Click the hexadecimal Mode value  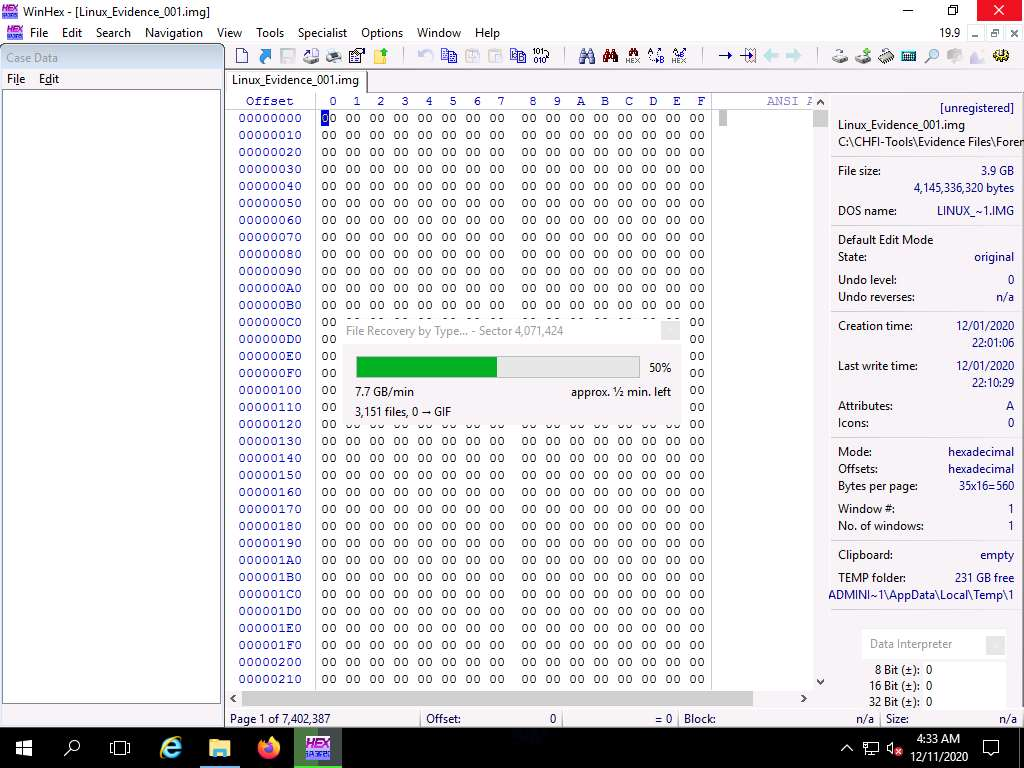click(981, 452)
